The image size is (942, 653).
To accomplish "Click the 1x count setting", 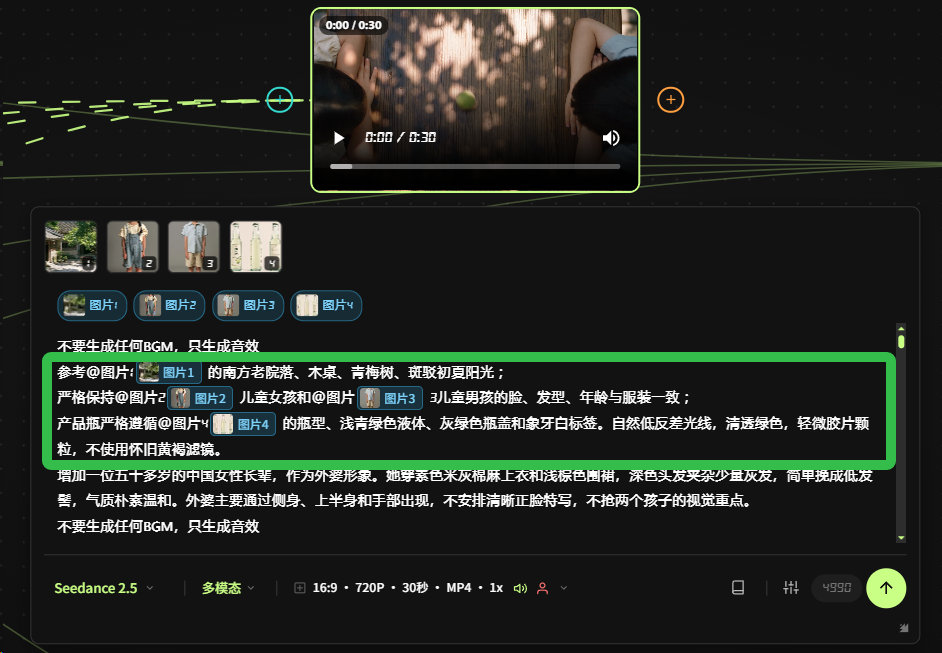I will [x=496, y=588].
